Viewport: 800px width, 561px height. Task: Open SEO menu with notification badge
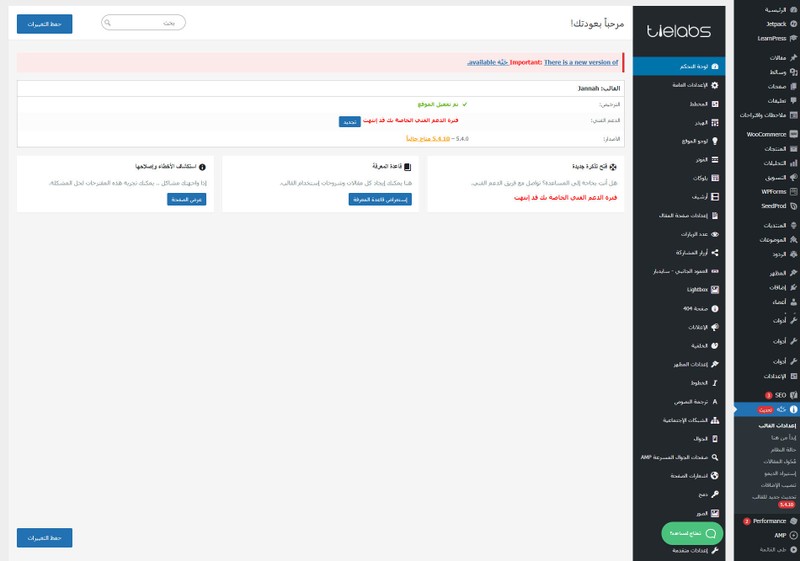point(767,395)
